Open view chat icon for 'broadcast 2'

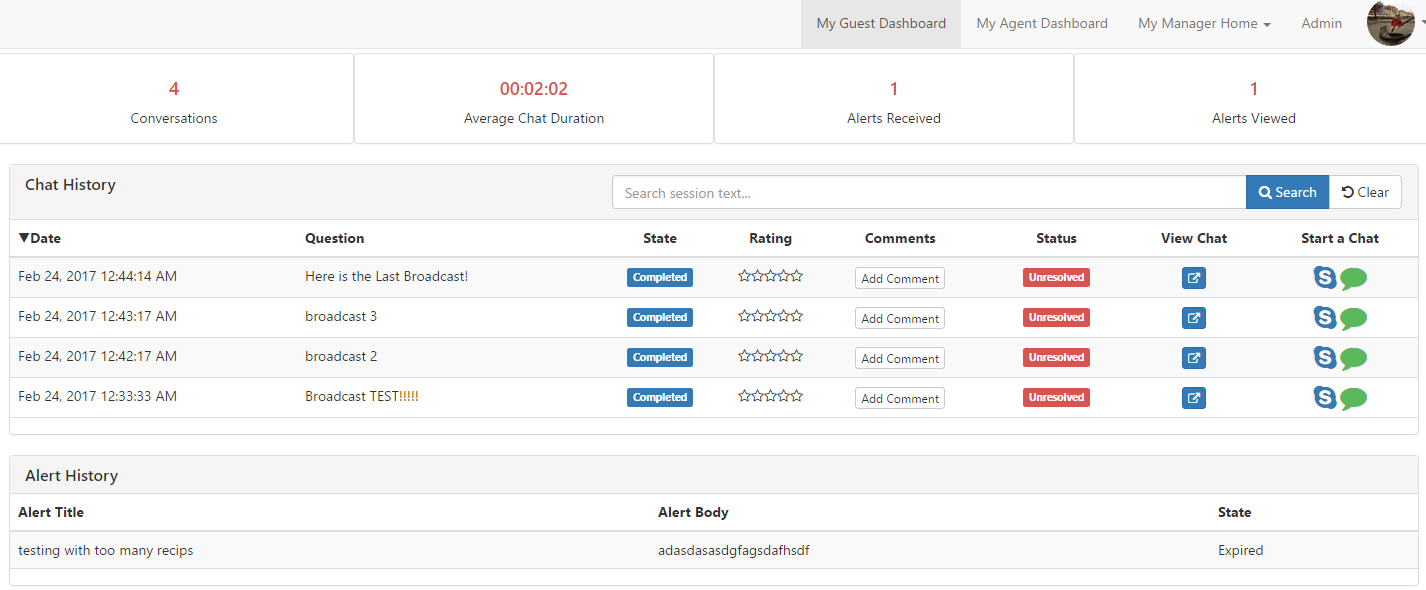(1193, 358)
